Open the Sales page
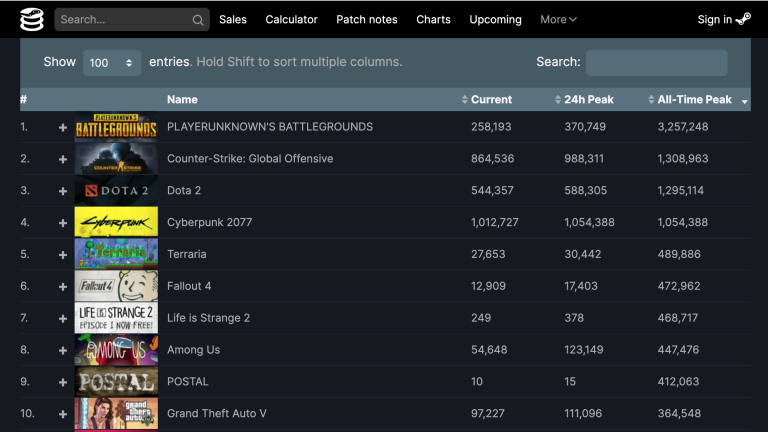The image size is (768, 432). (233, 19)
